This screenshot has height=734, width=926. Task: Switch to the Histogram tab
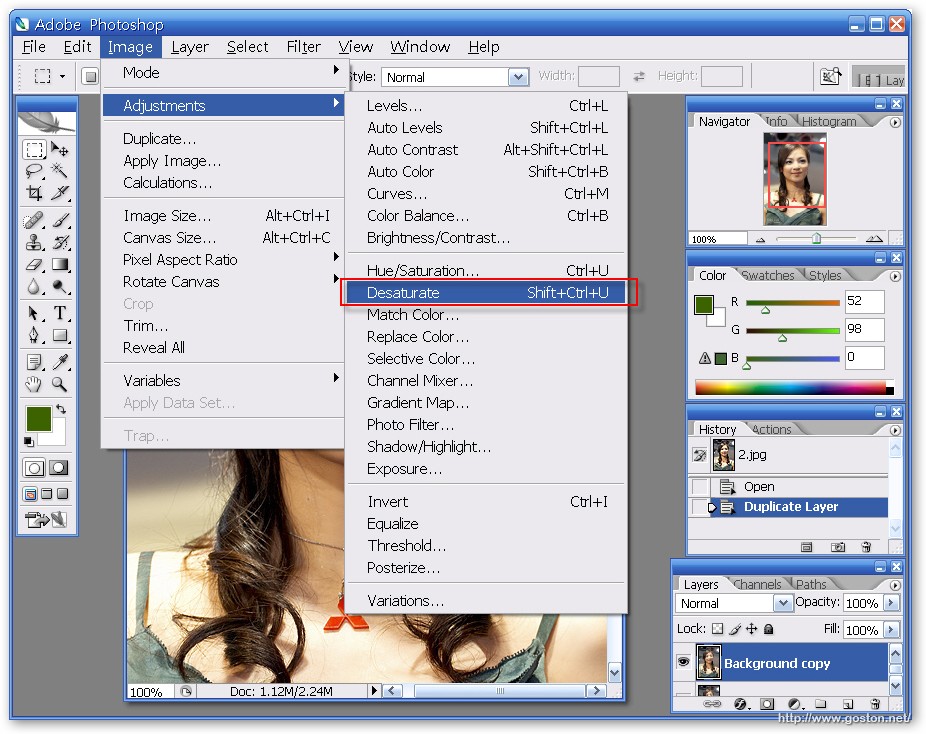tap(829, 121)
